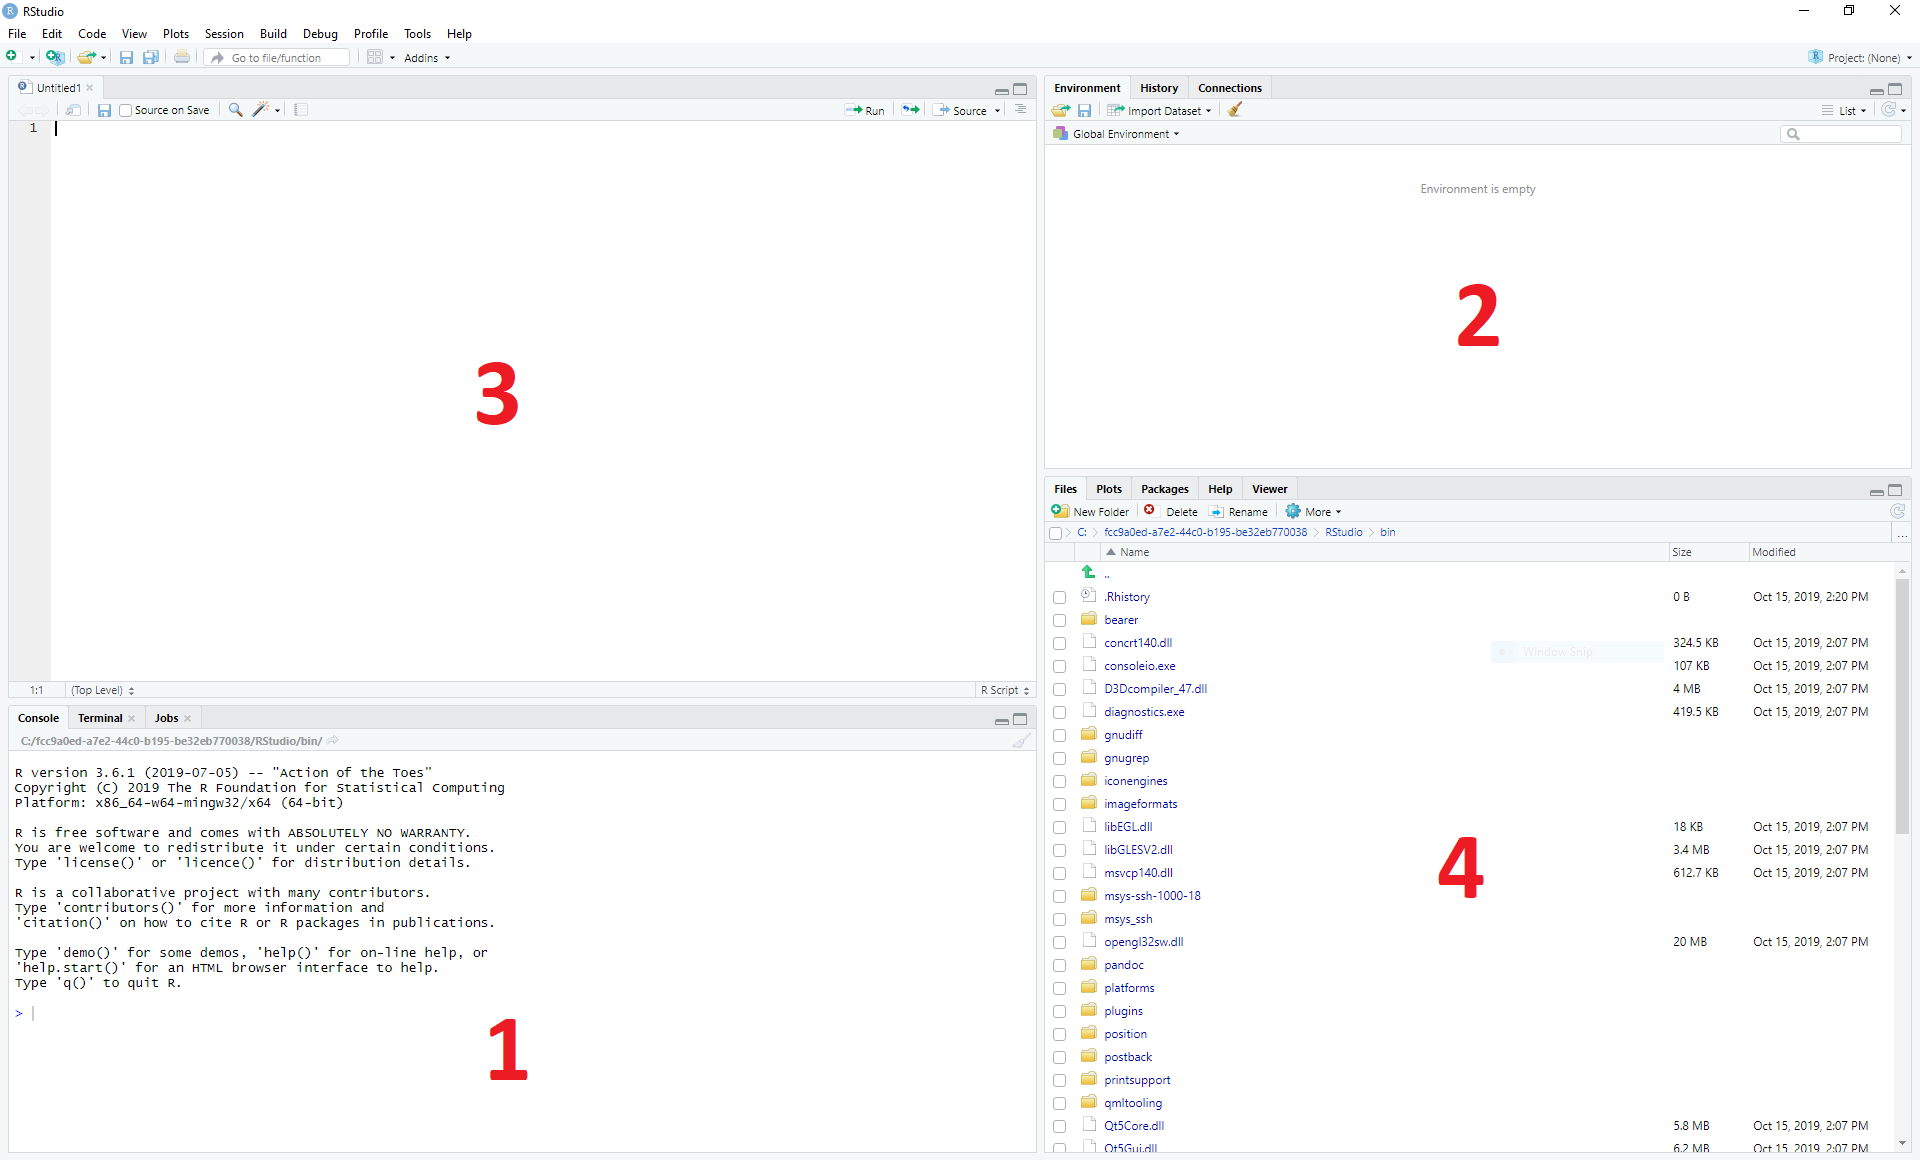Check the diagnostics.exe checkbox
Viewport: 1920px width, 1160px height.
click(x=1059, y=712)
